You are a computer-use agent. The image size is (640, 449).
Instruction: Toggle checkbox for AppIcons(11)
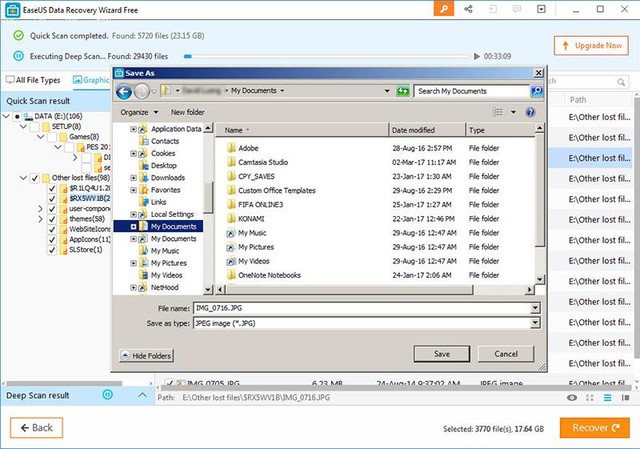52,240
